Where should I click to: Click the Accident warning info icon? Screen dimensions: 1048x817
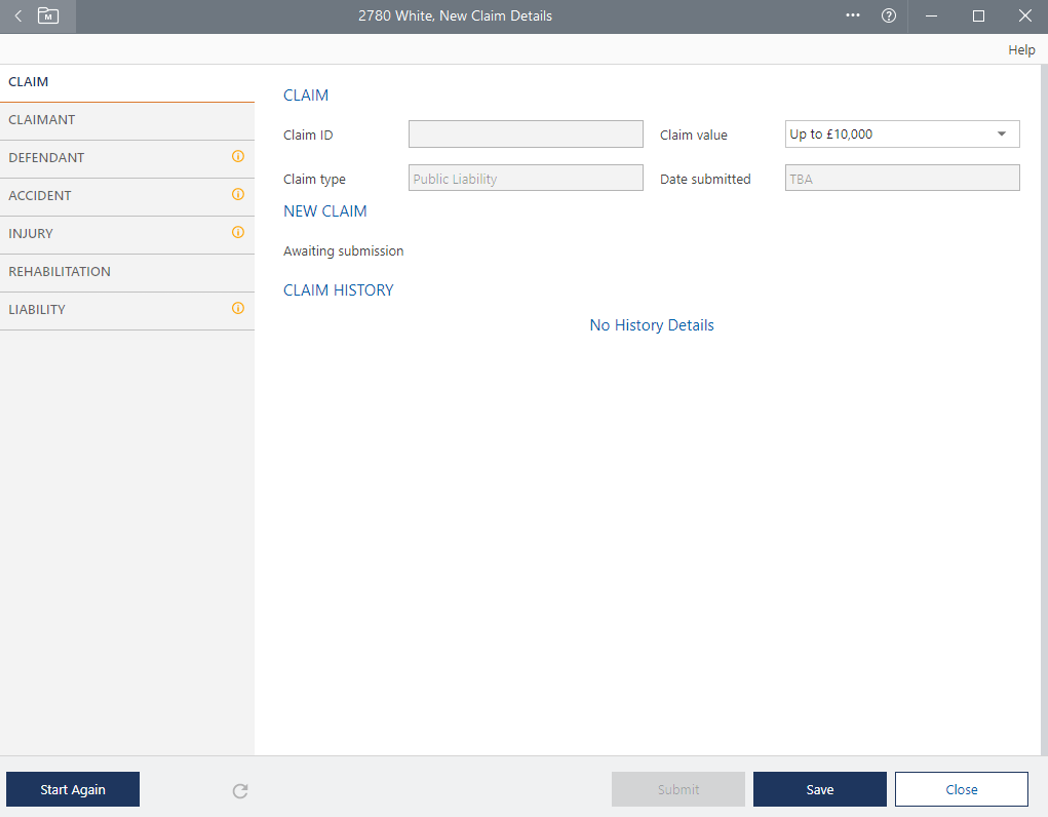tap(238, 195)
